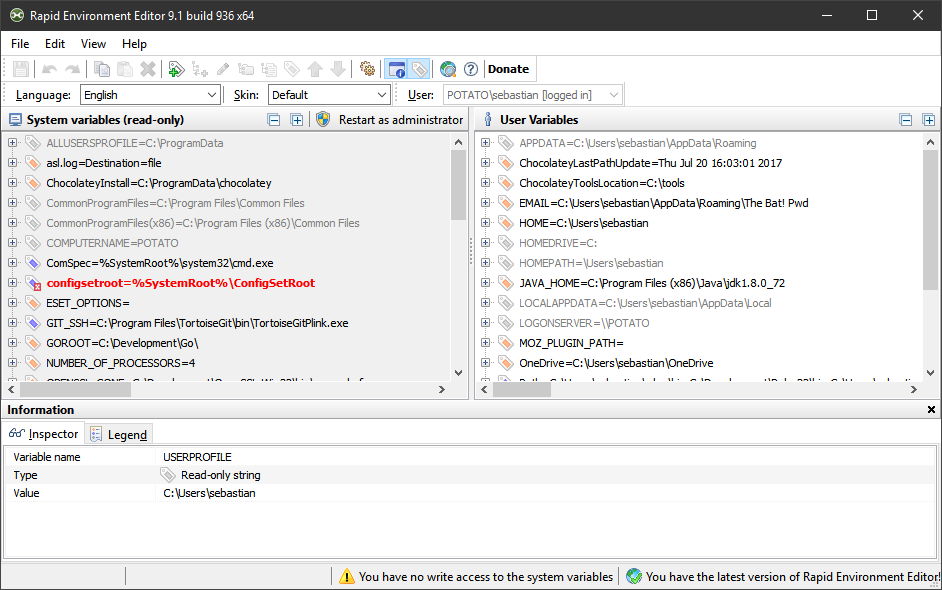This screenshot has width=942, height=590.
Task: Click the Move Down arrow icon
Action: point(338,69)
